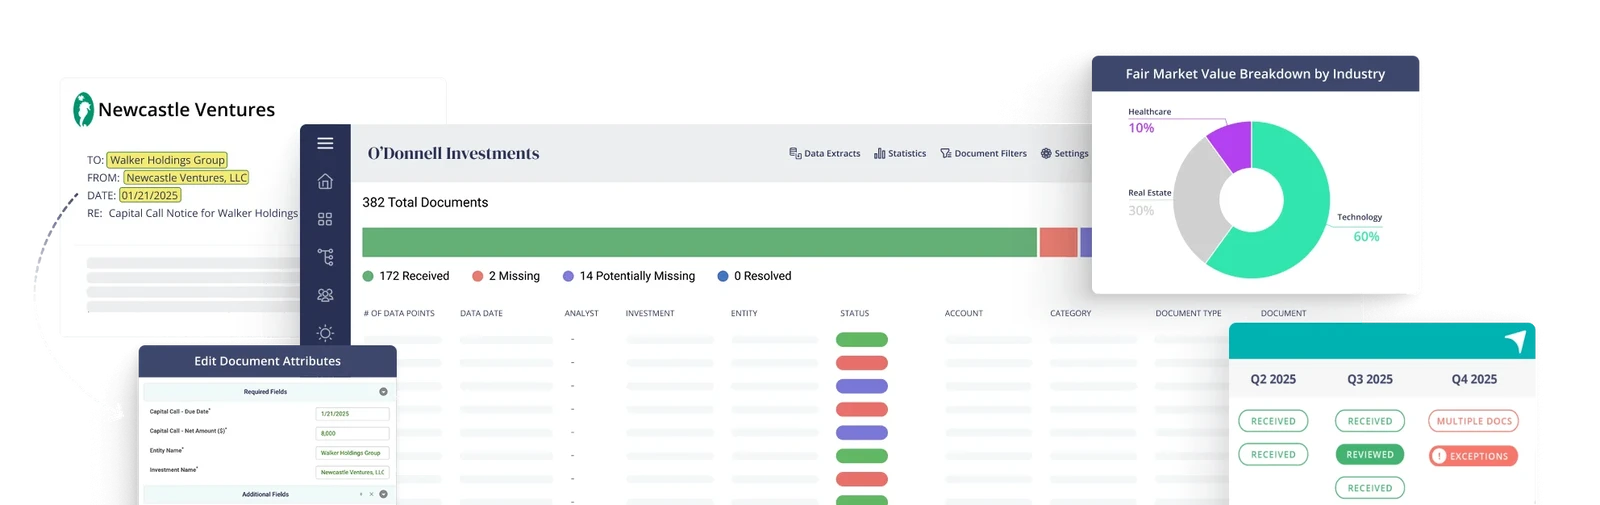Image resolution: width=1600 pixels, height=505 pixels.
Task: Sort by DOCUMENT TYPE column header
Action: 1188,313
